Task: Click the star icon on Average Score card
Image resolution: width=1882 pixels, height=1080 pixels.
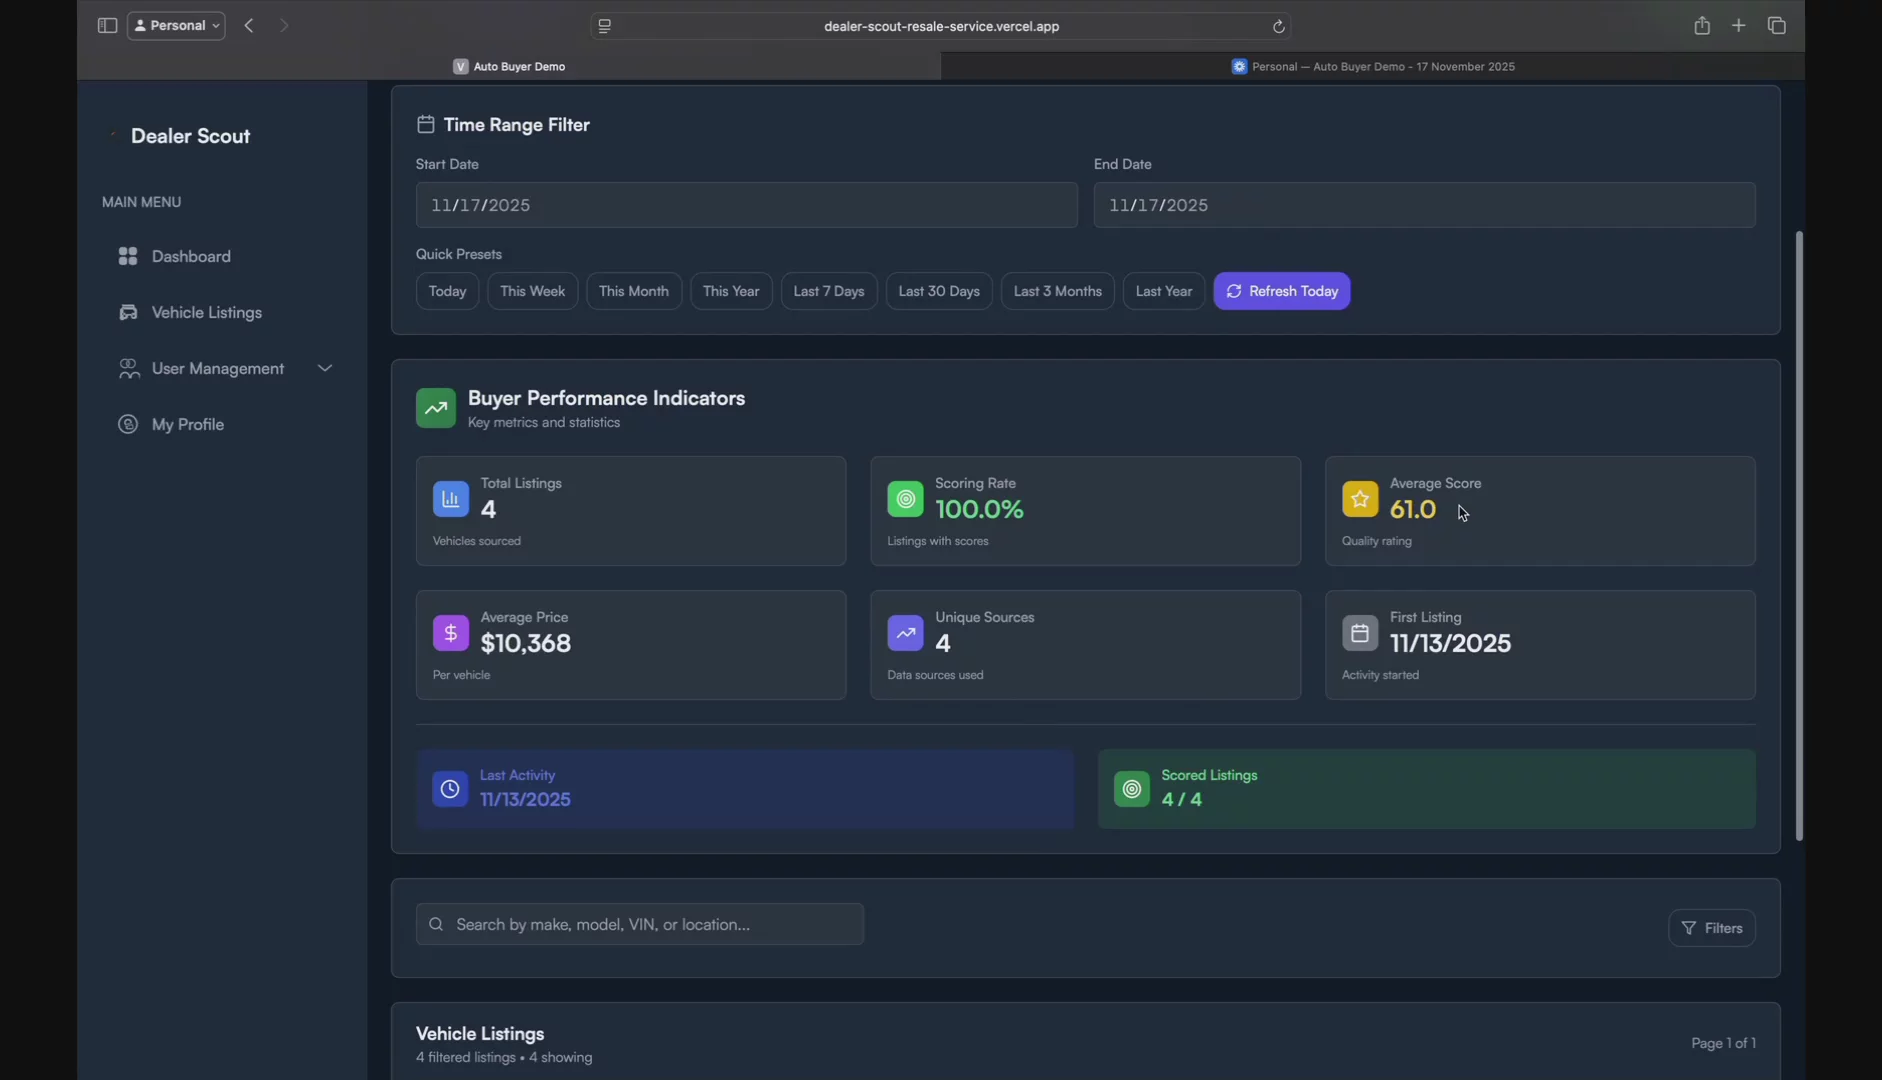Action: click(1360, 498)
